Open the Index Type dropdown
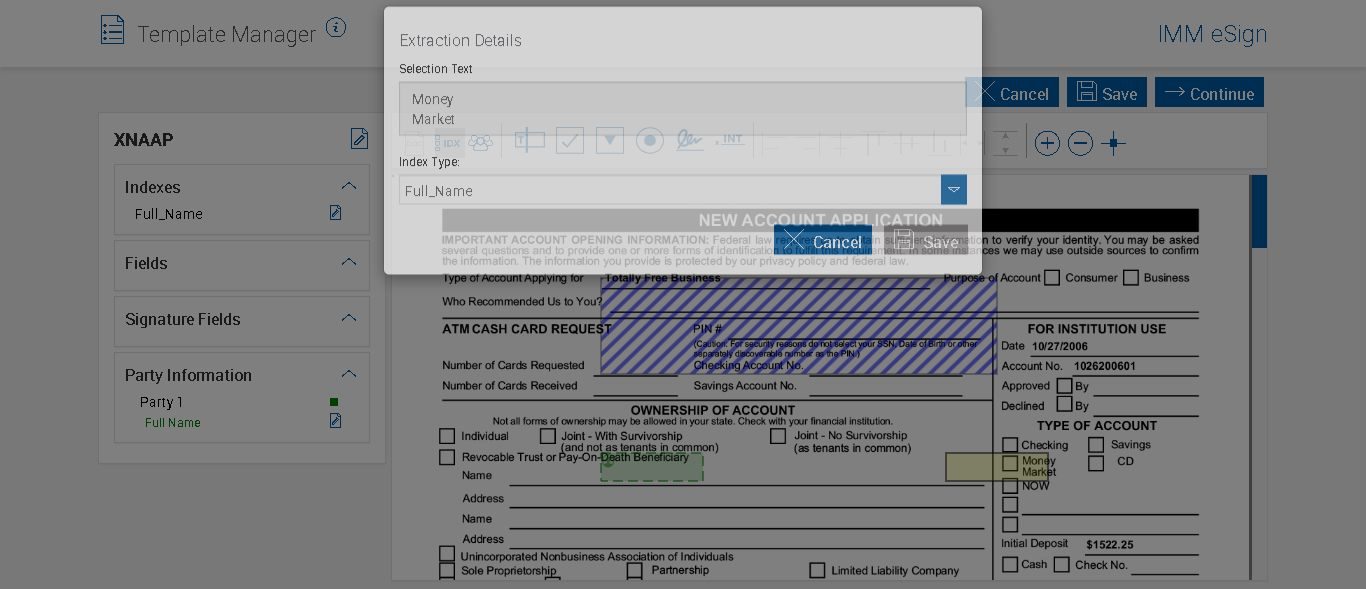1366x589 pixels. [x=953, y=190]
